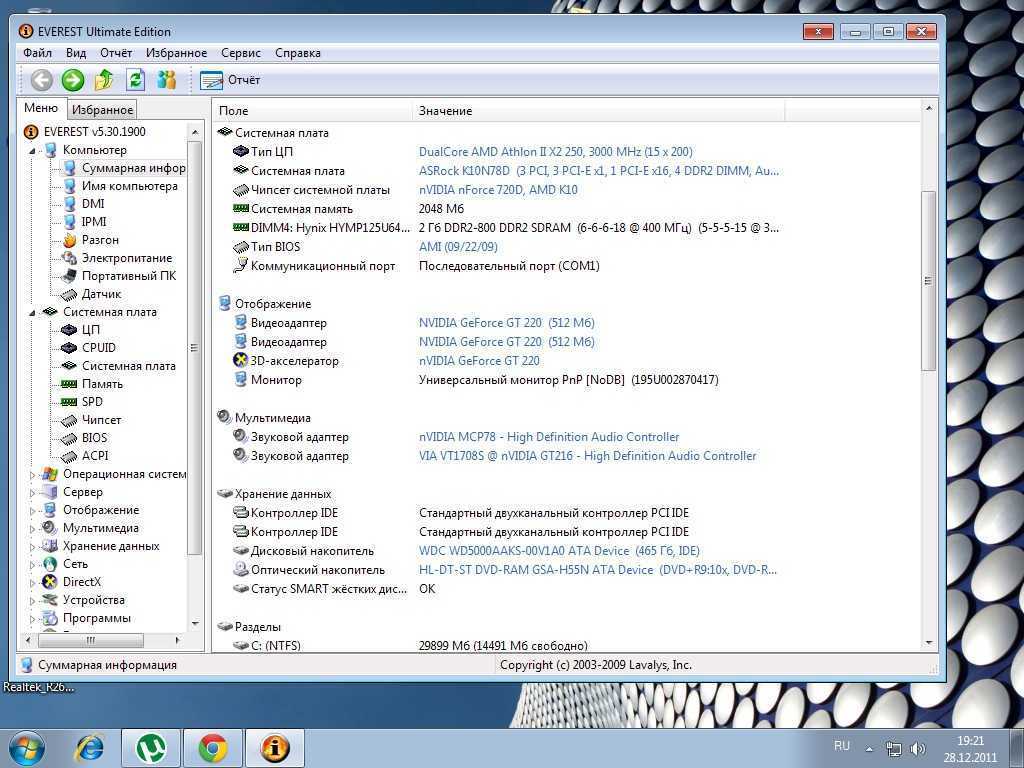Click the Сеть globe icon in tree
Screen dimensions: 1024x768
tap(50, 564)
